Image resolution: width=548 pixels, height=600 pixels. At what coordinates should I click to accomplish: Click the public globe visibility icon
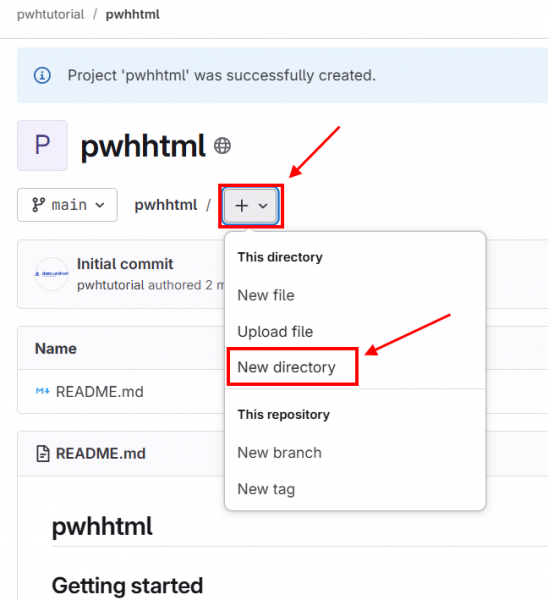click(x=222, y=146)
